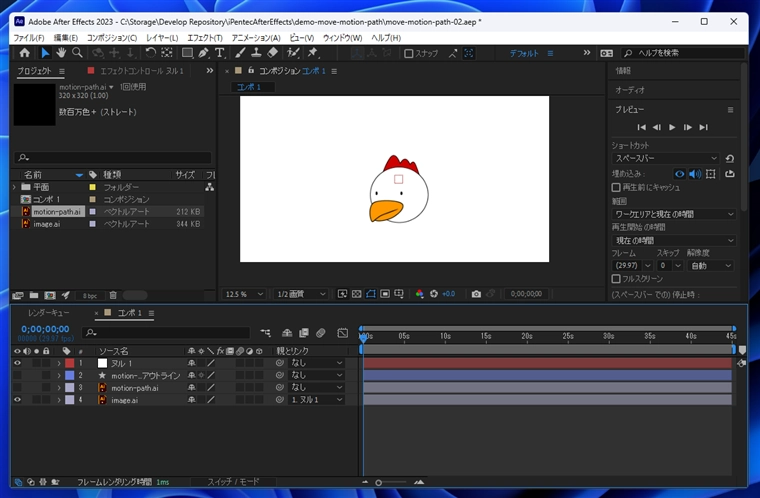
Task: Enable 再生前にキャッシュ checkbox
Action: pos(616,187)
